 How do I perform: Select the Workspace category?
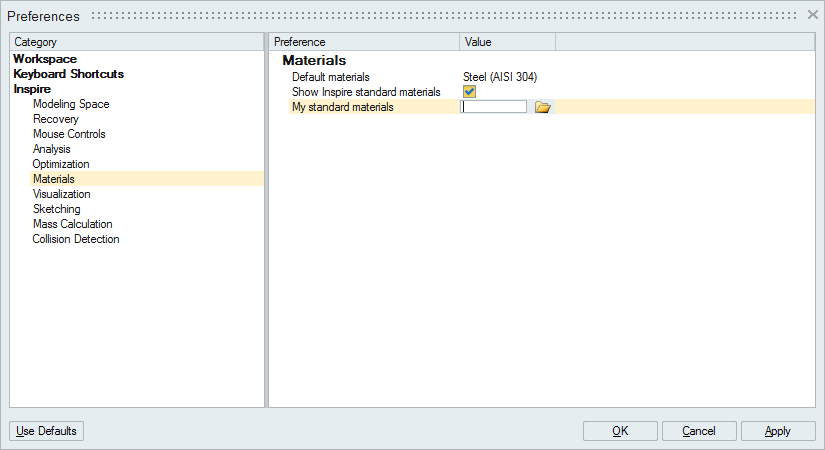(x=45, y=59)
